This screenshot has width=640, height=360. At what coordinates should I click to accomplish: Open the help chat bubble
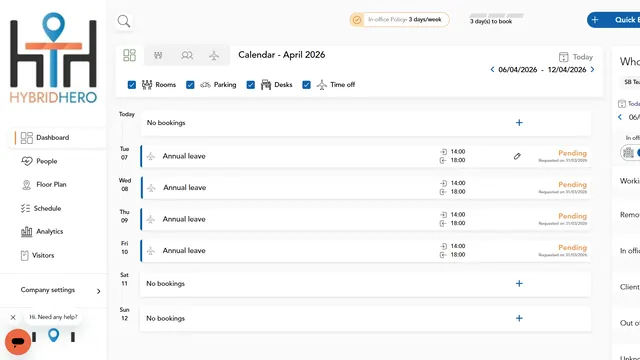pyautogui.click(x=18, y=342)
